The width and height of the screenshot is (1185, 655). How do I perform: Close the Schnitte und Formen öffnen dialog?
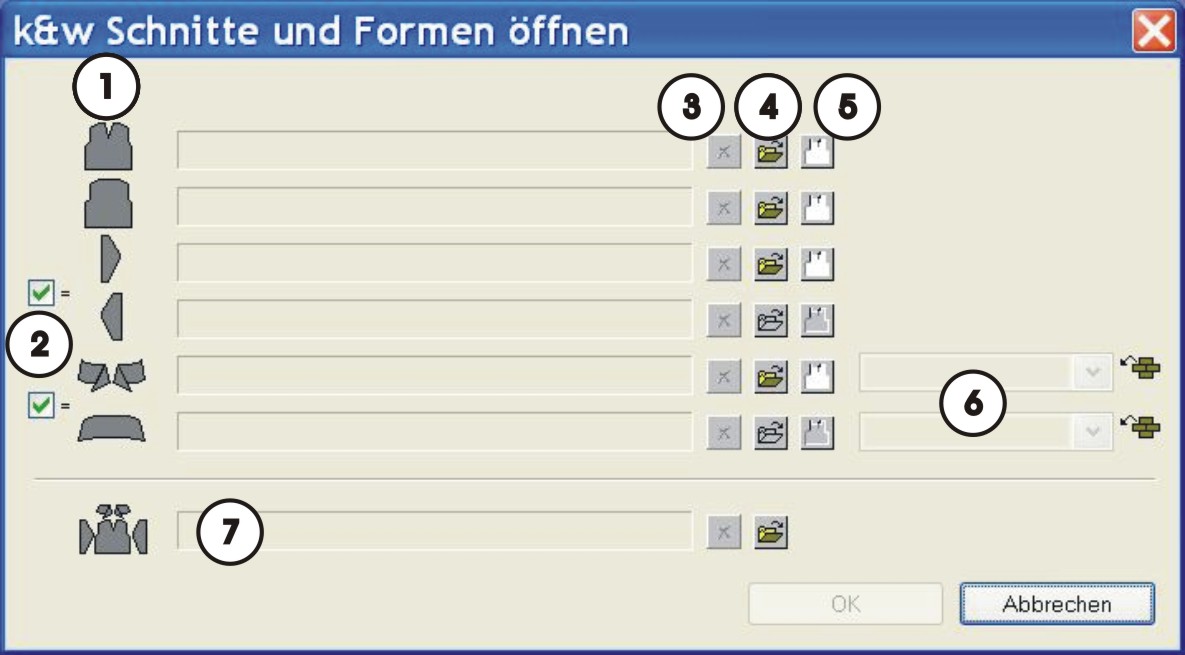coord(1153,32)
